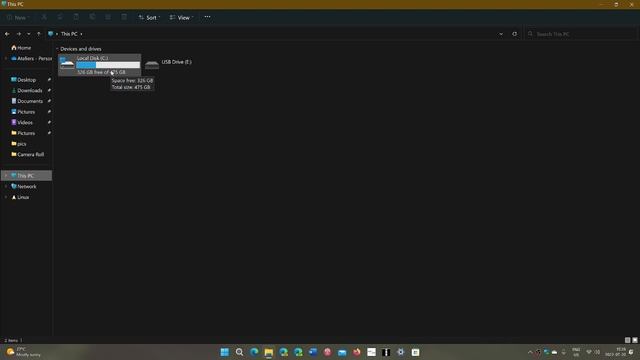640x360 pixels.
Task: Focus the Search This PC field
Action: 581,34
